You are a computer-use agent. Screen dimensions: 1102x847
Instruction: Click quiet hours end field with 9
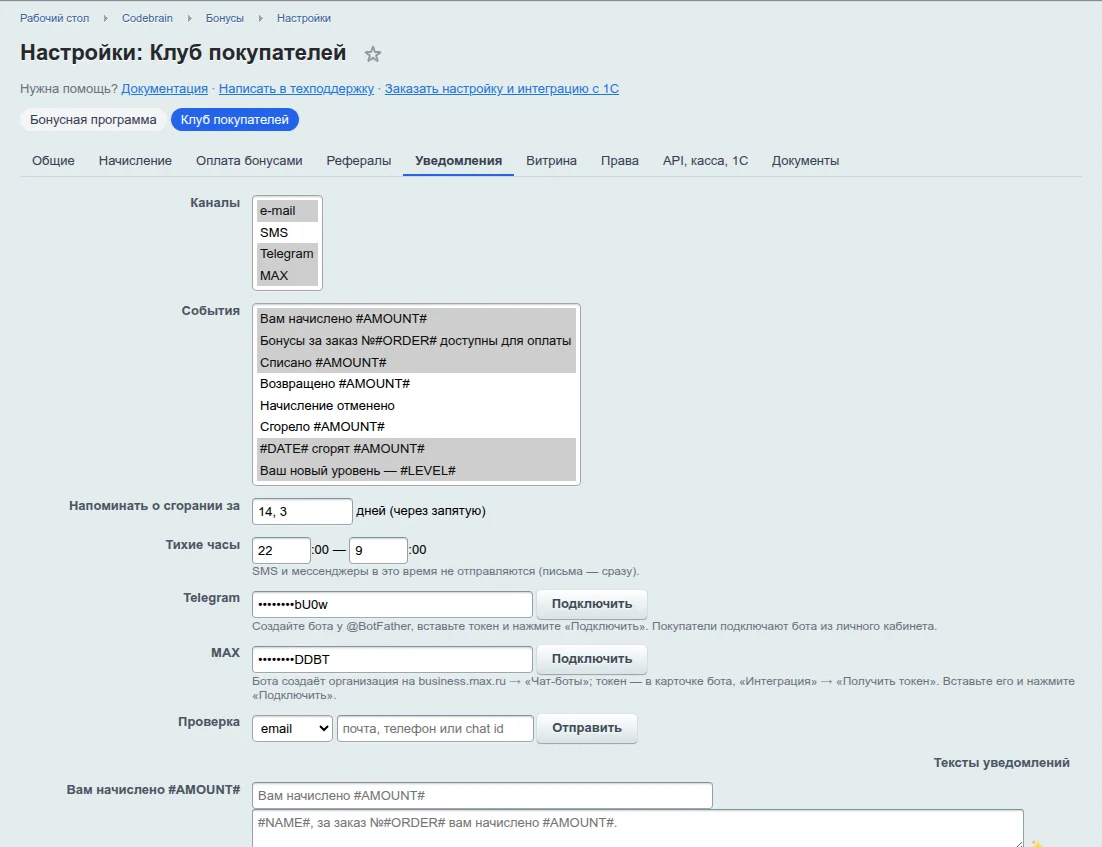[x=378, y=550]
